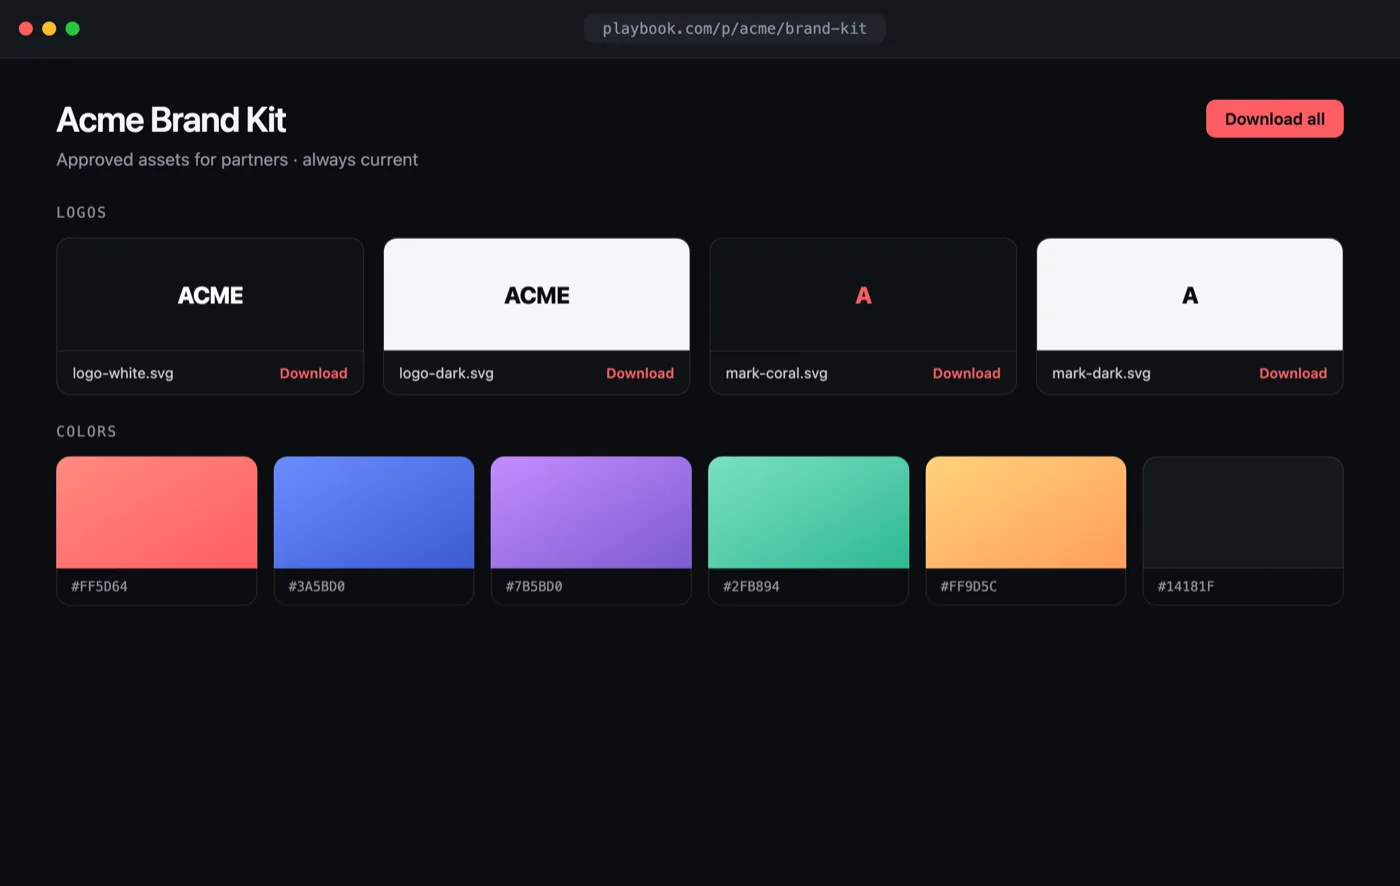This screenshot has width=1400, height=886.
Task: Download the mark-dark.svg file
Action: point(1293,373)
